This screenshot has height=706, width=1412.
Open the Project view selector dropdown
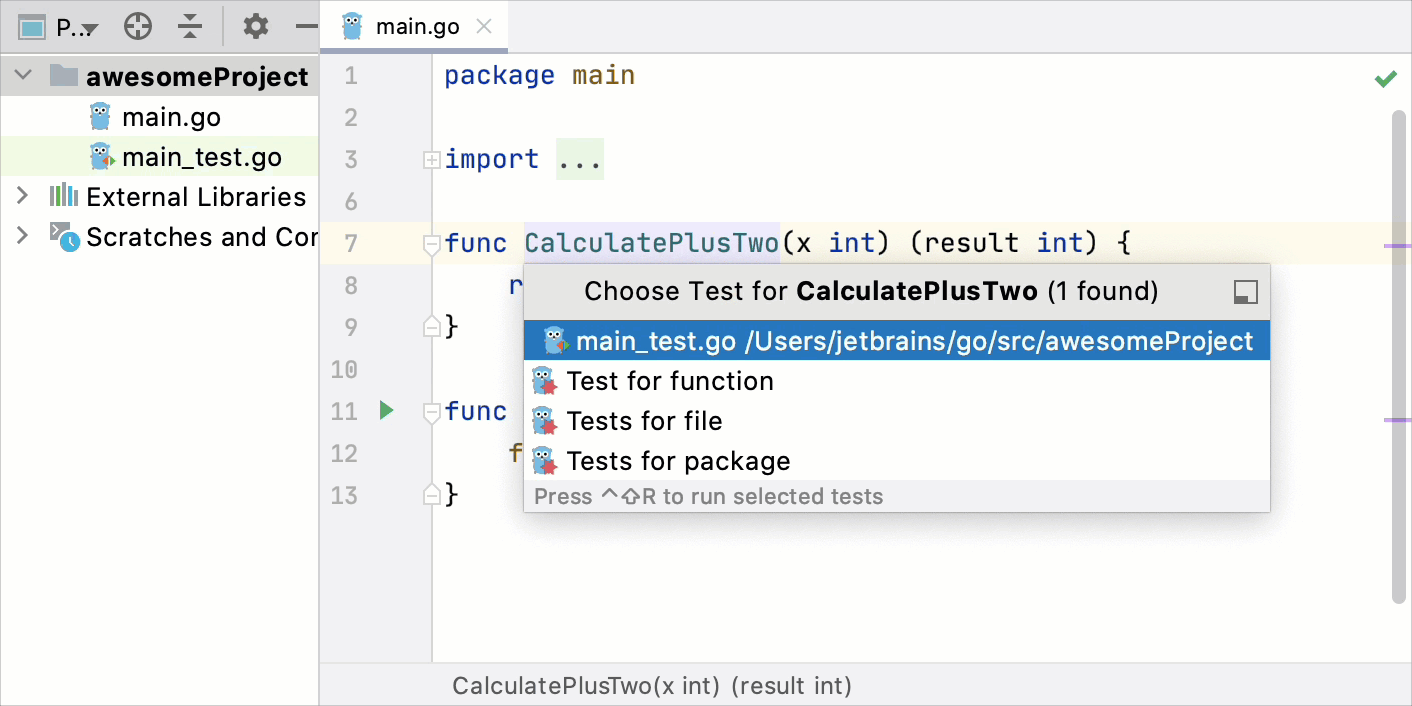[x=60, y=27]
